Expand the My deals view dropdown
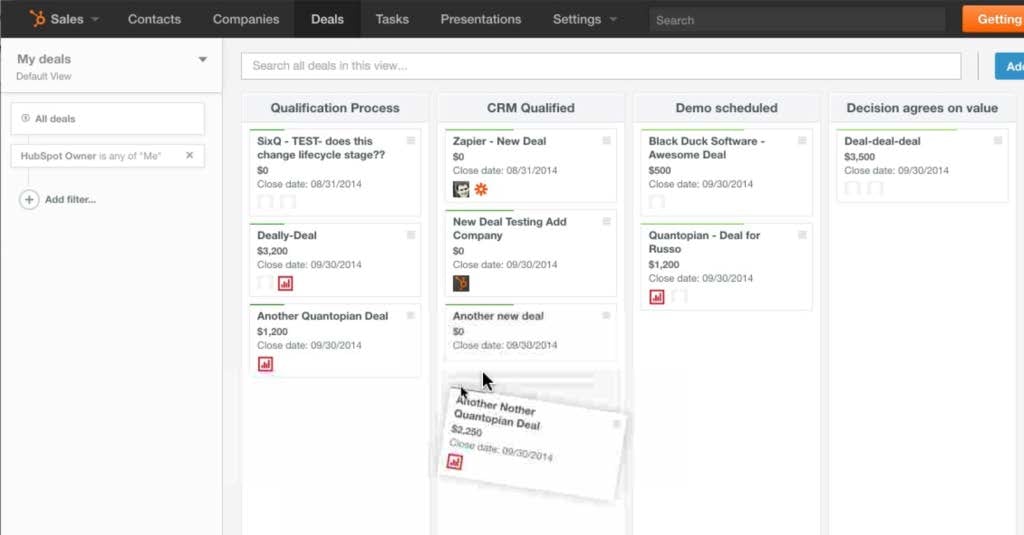 pos(203,60)
